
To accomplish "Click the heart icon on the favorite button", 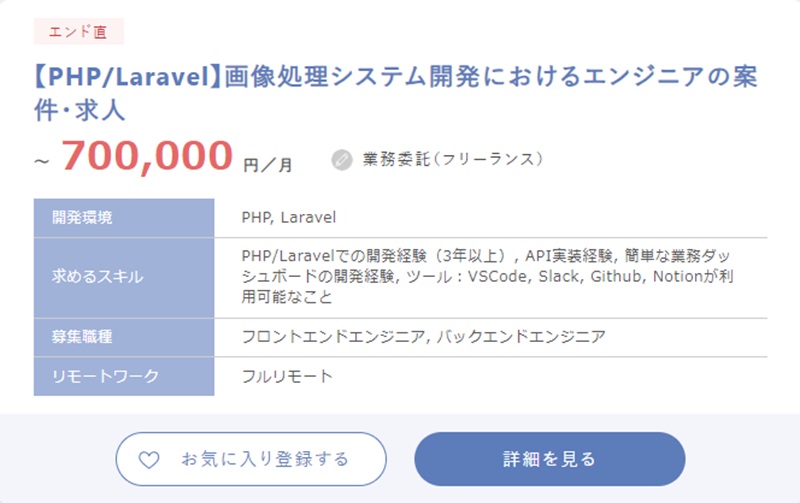I will coord(148,460).
